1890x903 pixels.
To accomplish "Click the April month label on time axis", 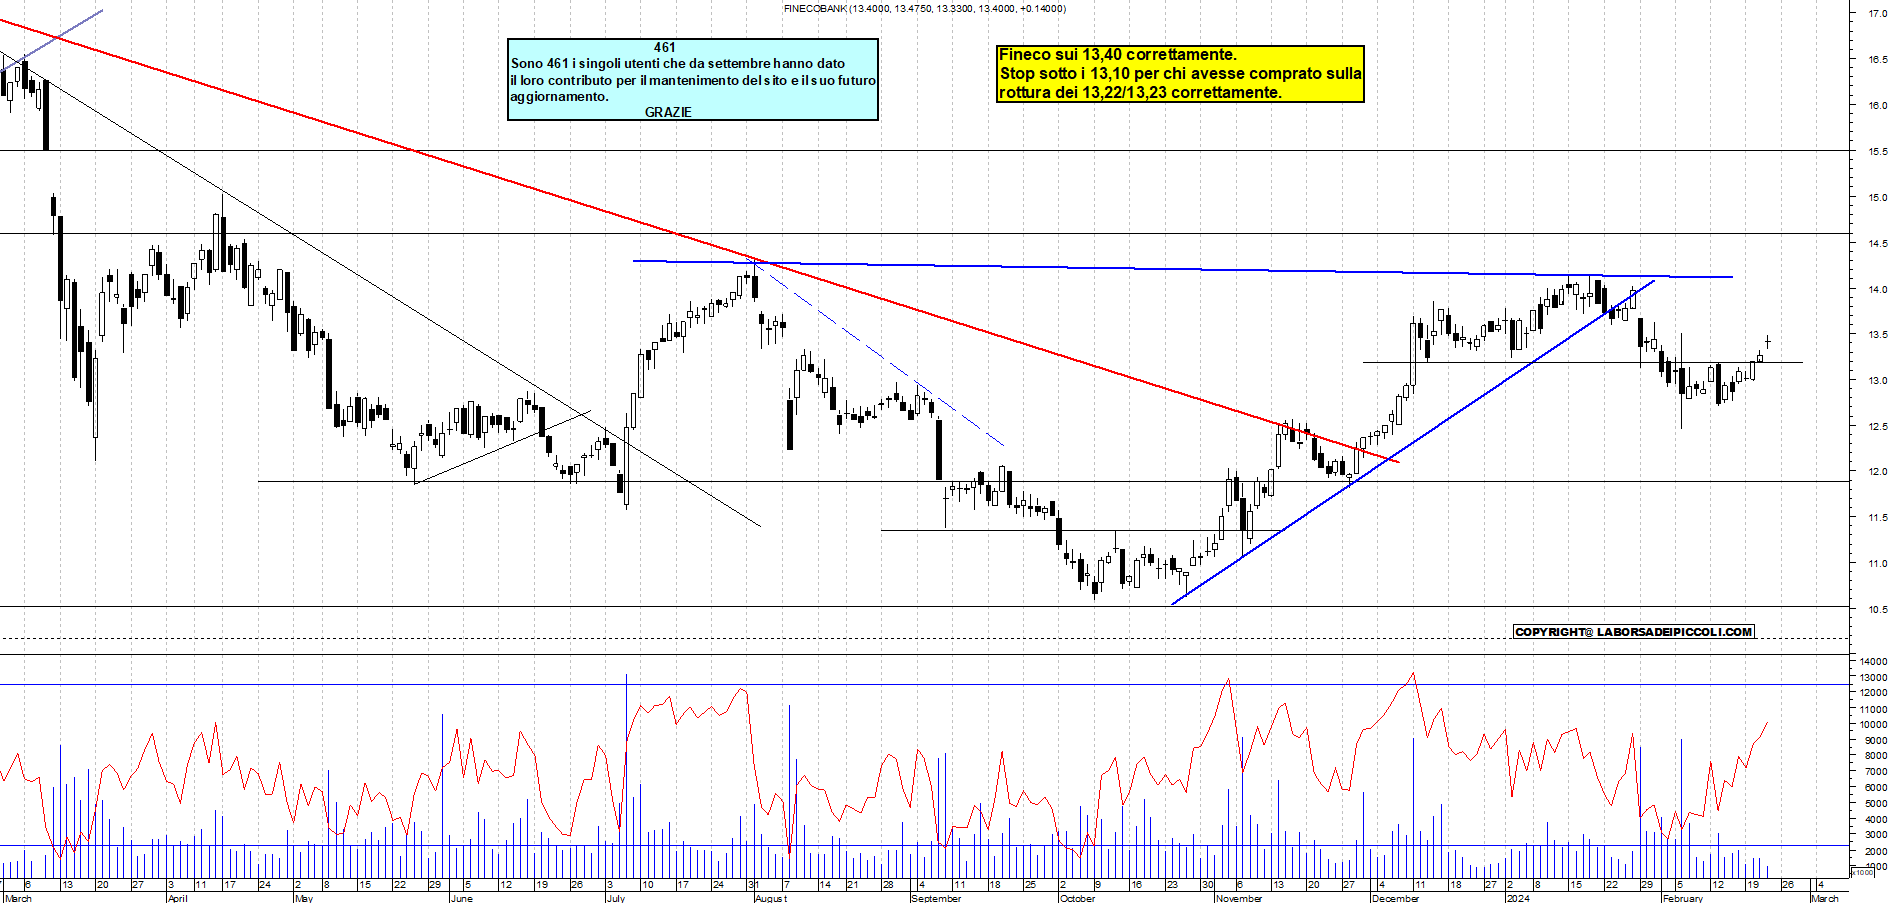I will click(177, 898).
